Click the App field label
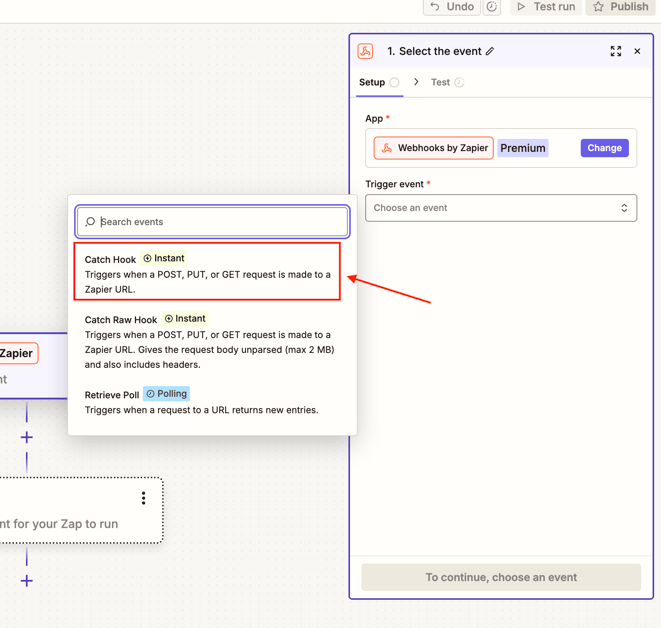 (x=374, y=118)
